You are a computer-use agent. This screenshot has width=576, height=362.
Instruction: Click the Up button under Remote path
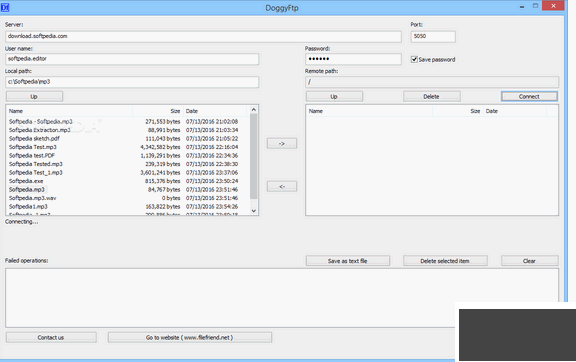334,96
